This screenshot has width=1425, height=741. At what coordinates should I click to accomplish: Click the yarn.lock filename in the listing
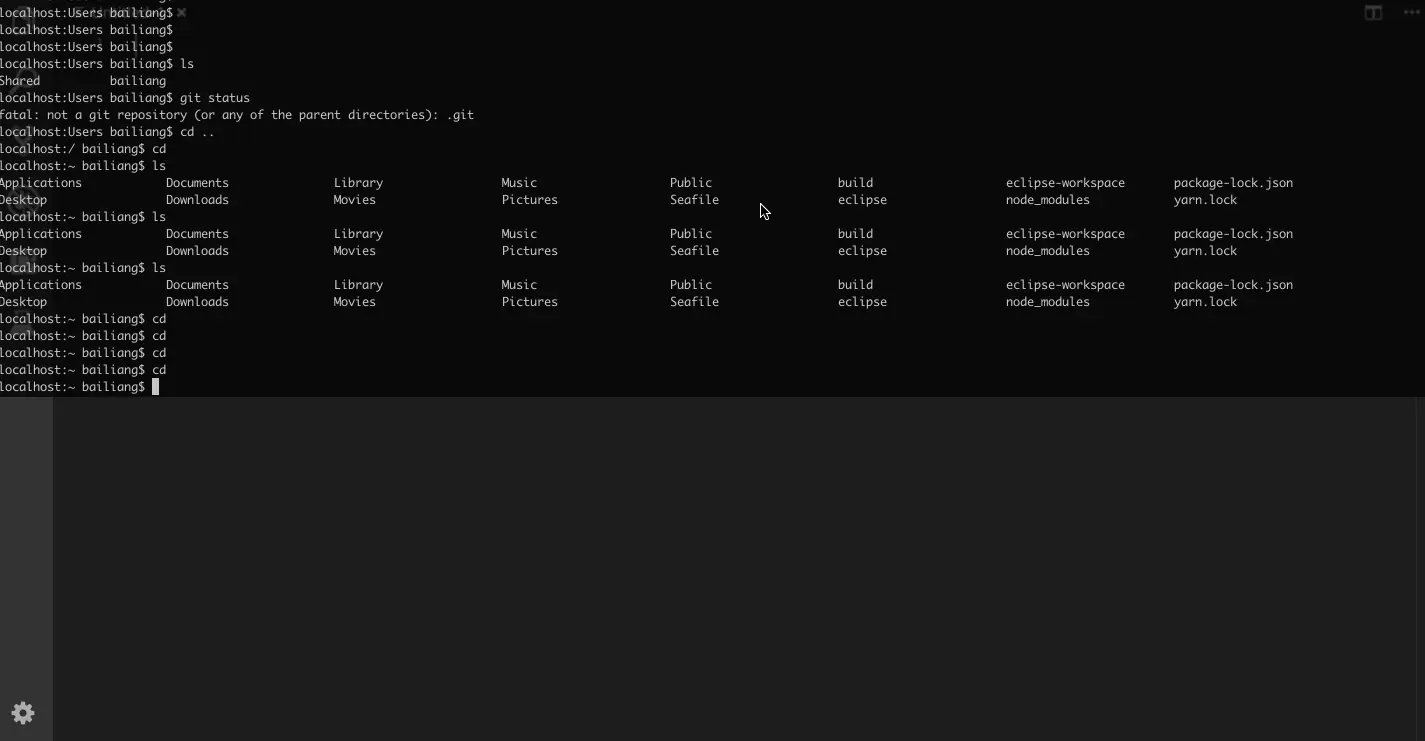tap(1205, 199)
